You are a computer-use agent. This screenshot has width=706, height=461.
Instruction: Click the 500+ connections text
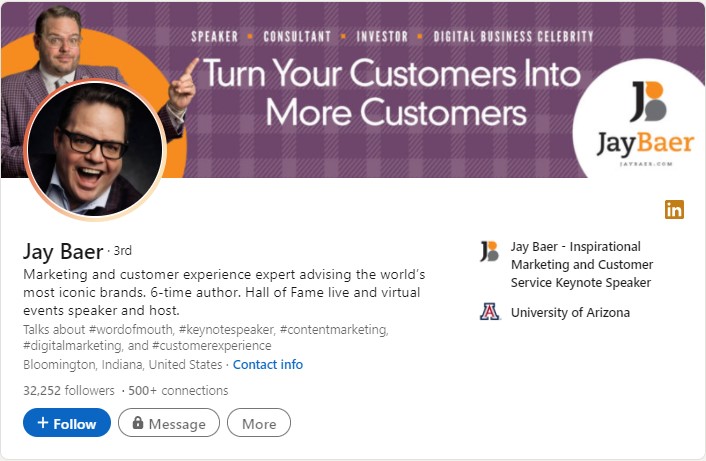[178, 390]
